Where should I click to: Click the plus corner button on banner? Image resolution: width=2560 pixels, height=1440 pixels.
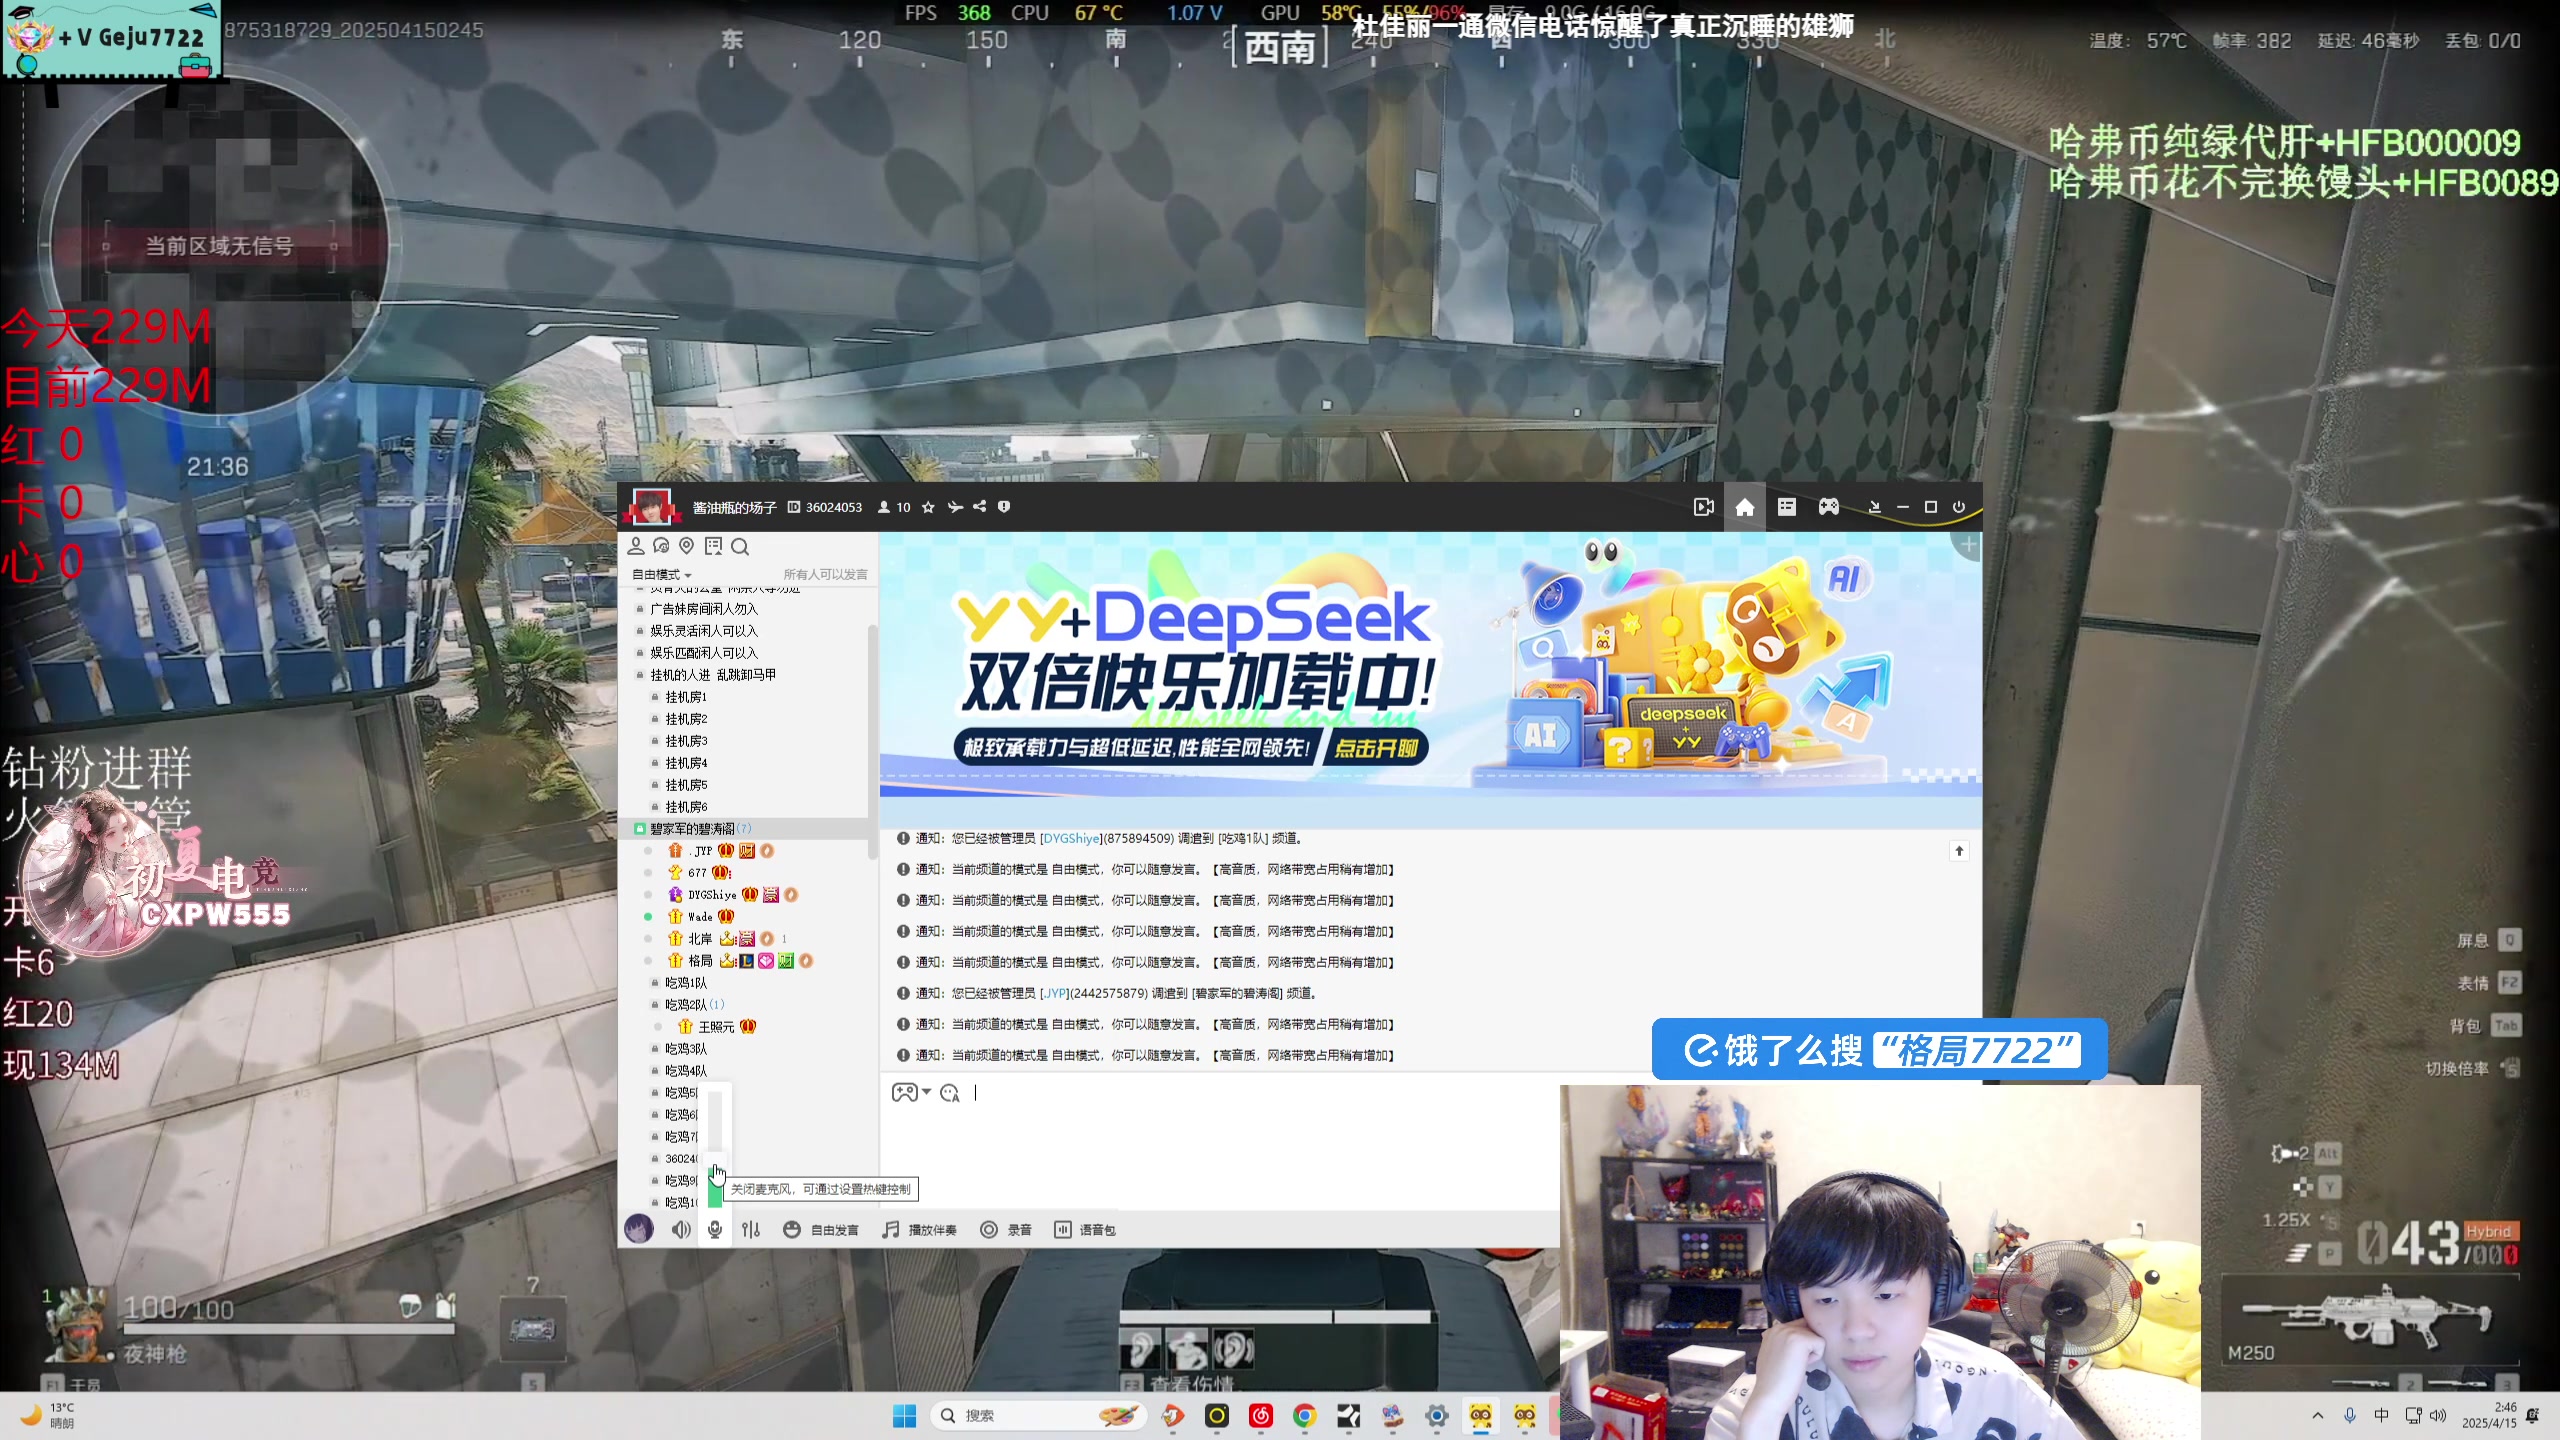coord(1968,545)
